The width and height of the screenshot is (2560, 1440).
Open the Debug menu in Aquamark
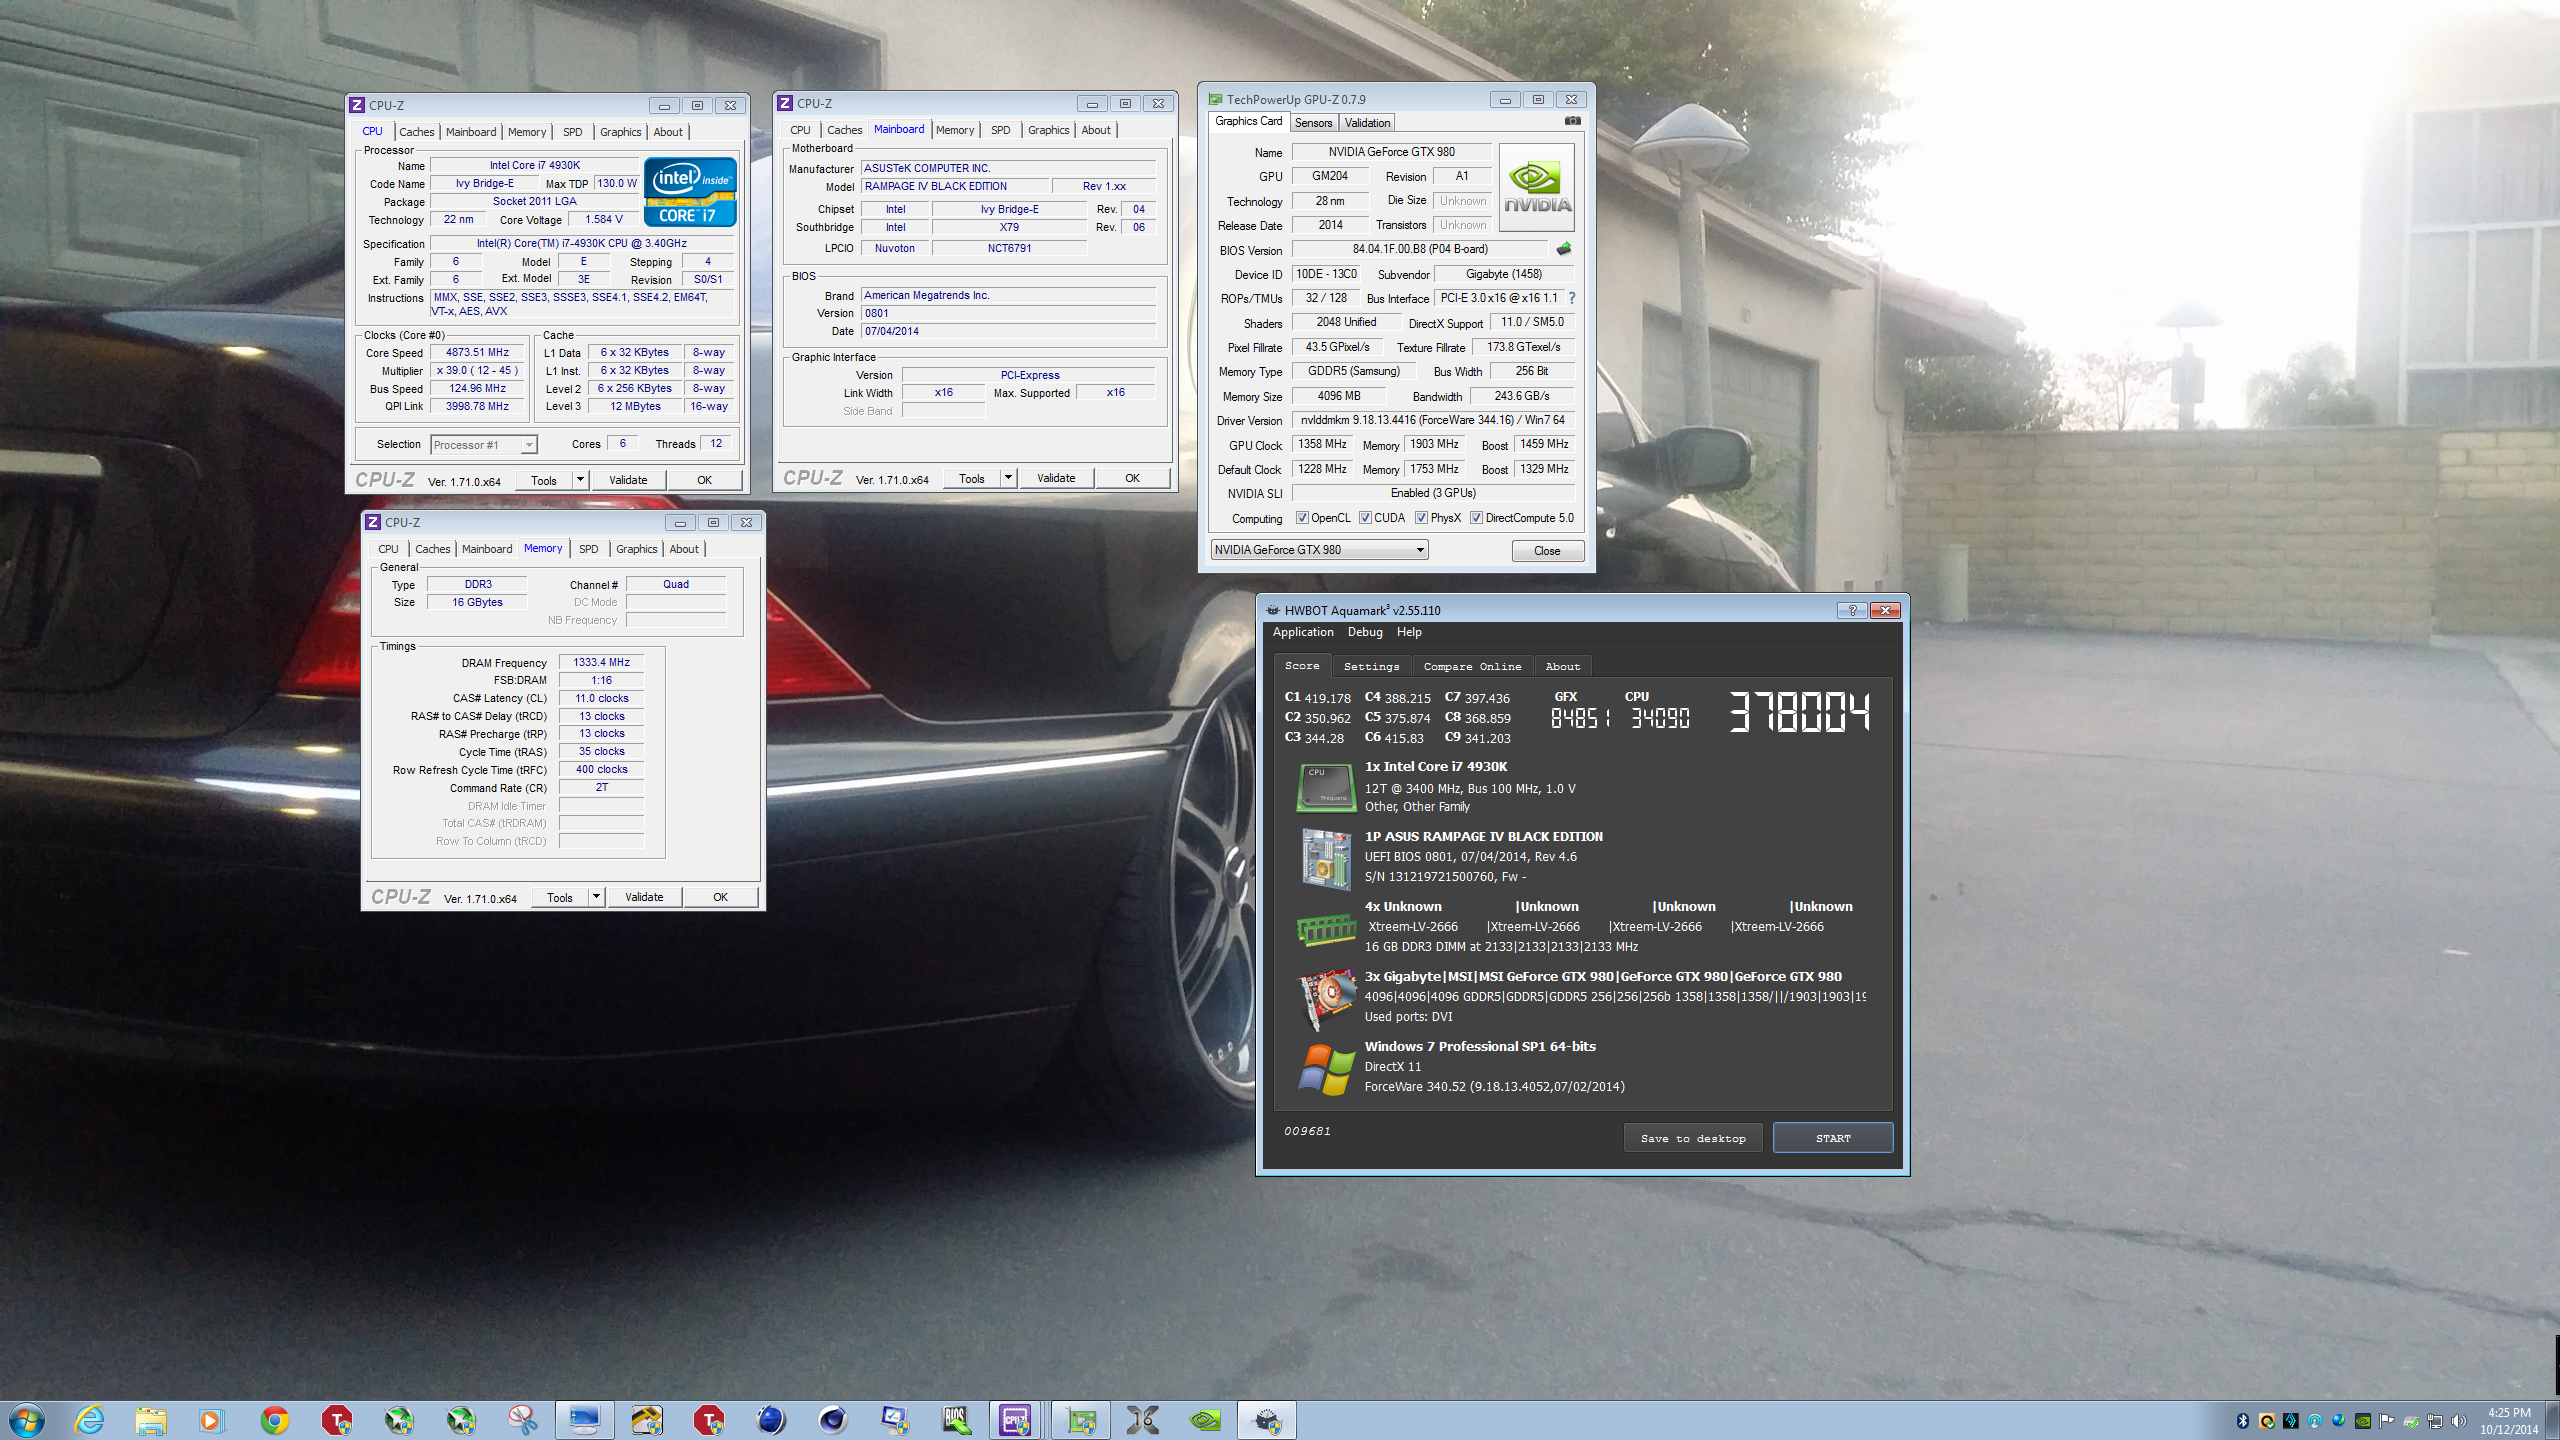(x=1365, y=632)
